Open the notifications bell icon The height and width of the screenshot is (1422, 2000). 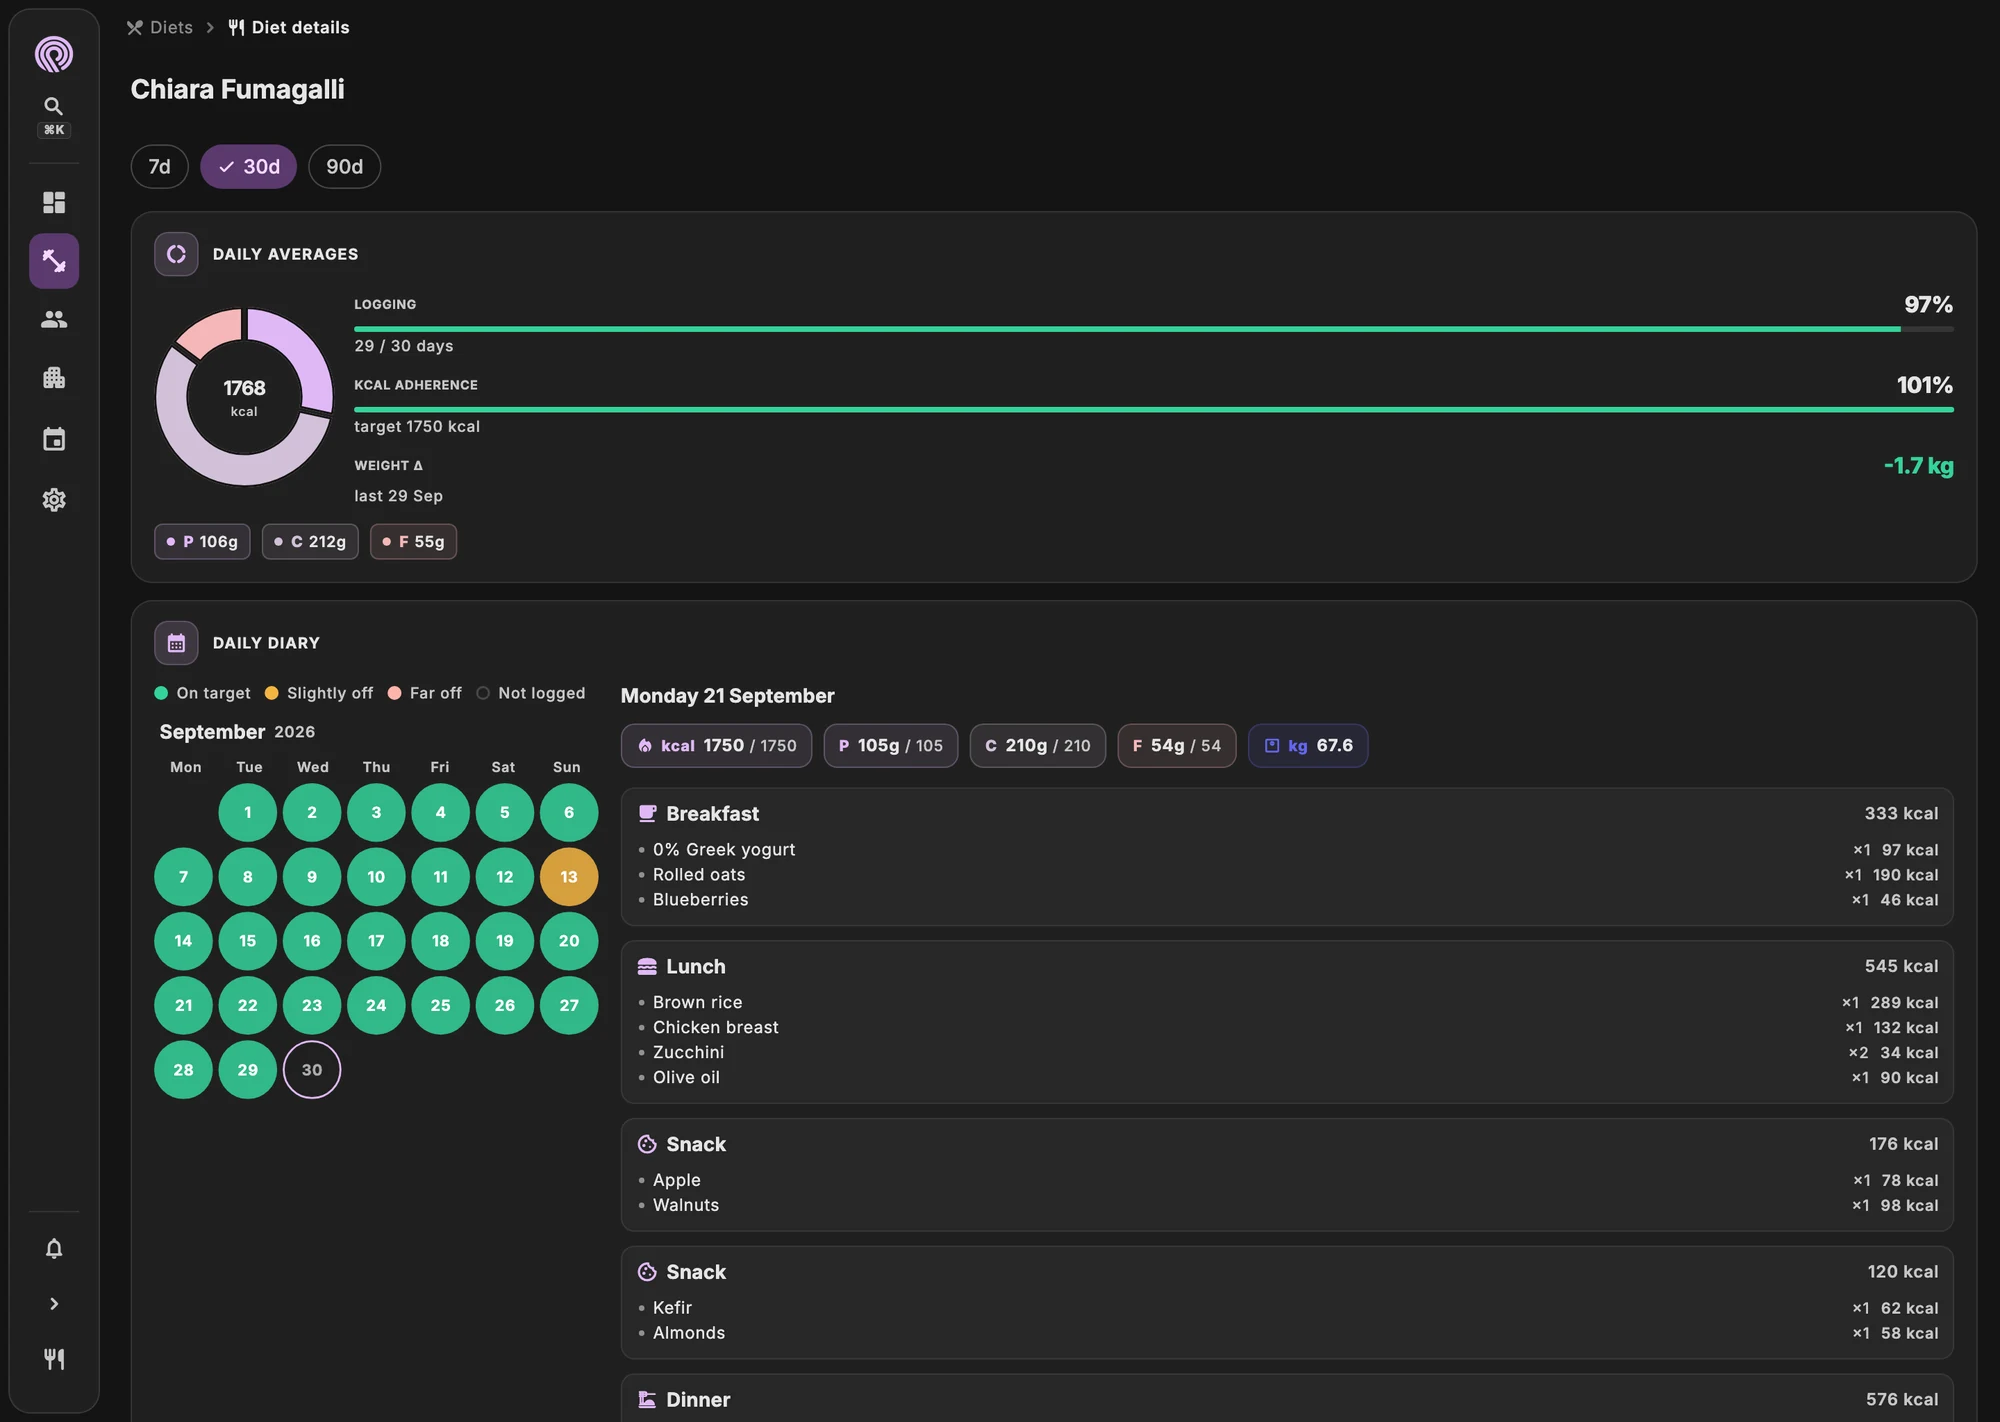[54, 1248]
